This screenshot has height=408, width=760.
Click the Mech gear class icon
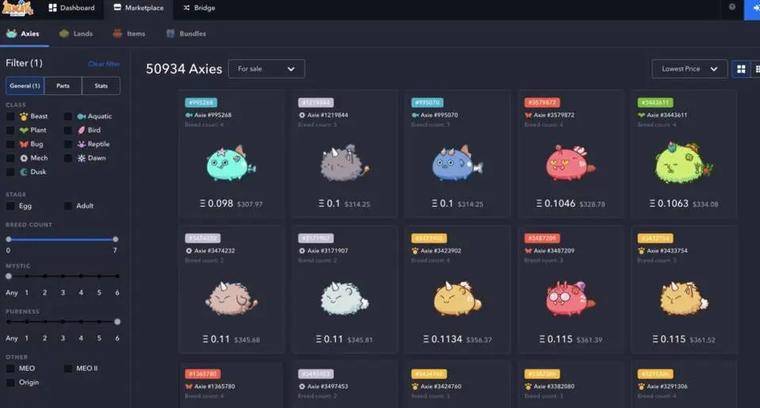(24, 158)
